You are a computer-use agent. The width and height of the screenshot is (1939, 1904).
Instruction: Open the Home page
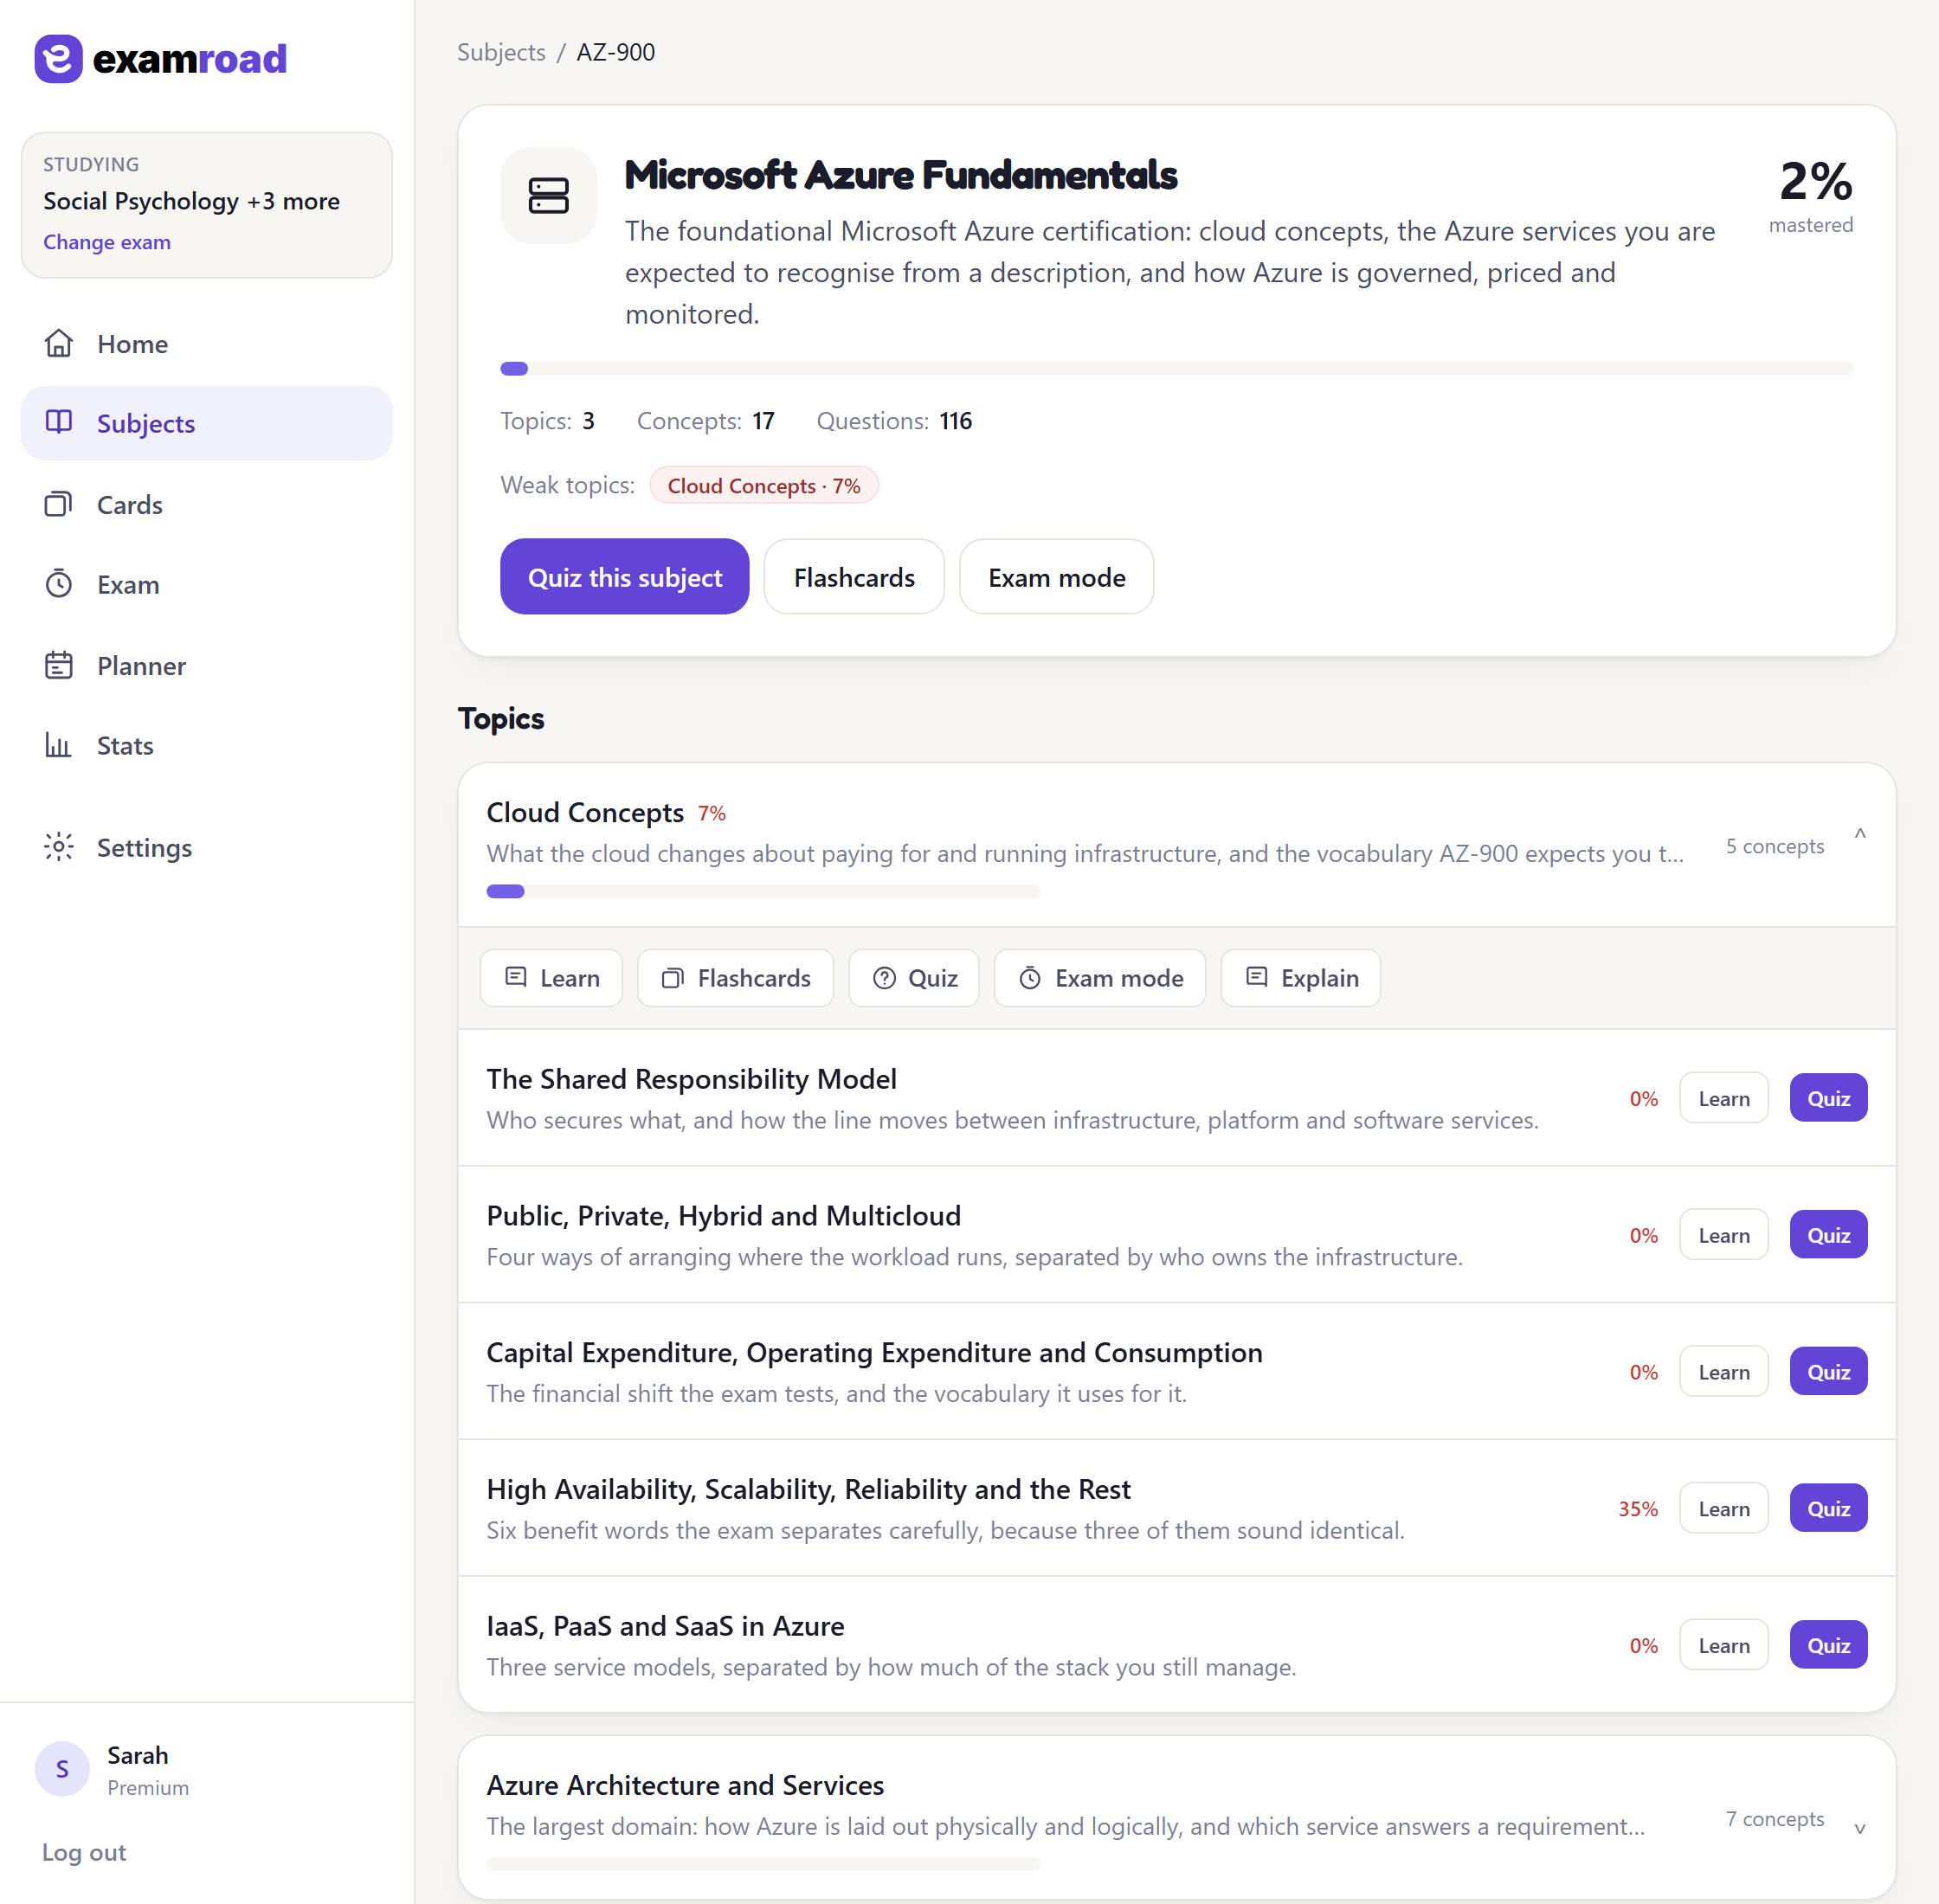click(207, 344)
